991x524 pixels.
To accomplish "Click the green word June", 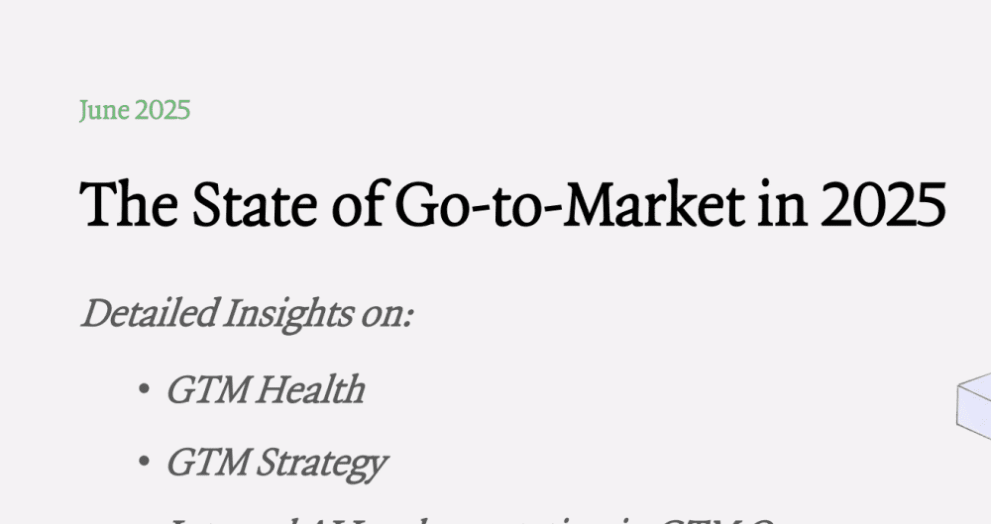I will [x=104, y=111].
